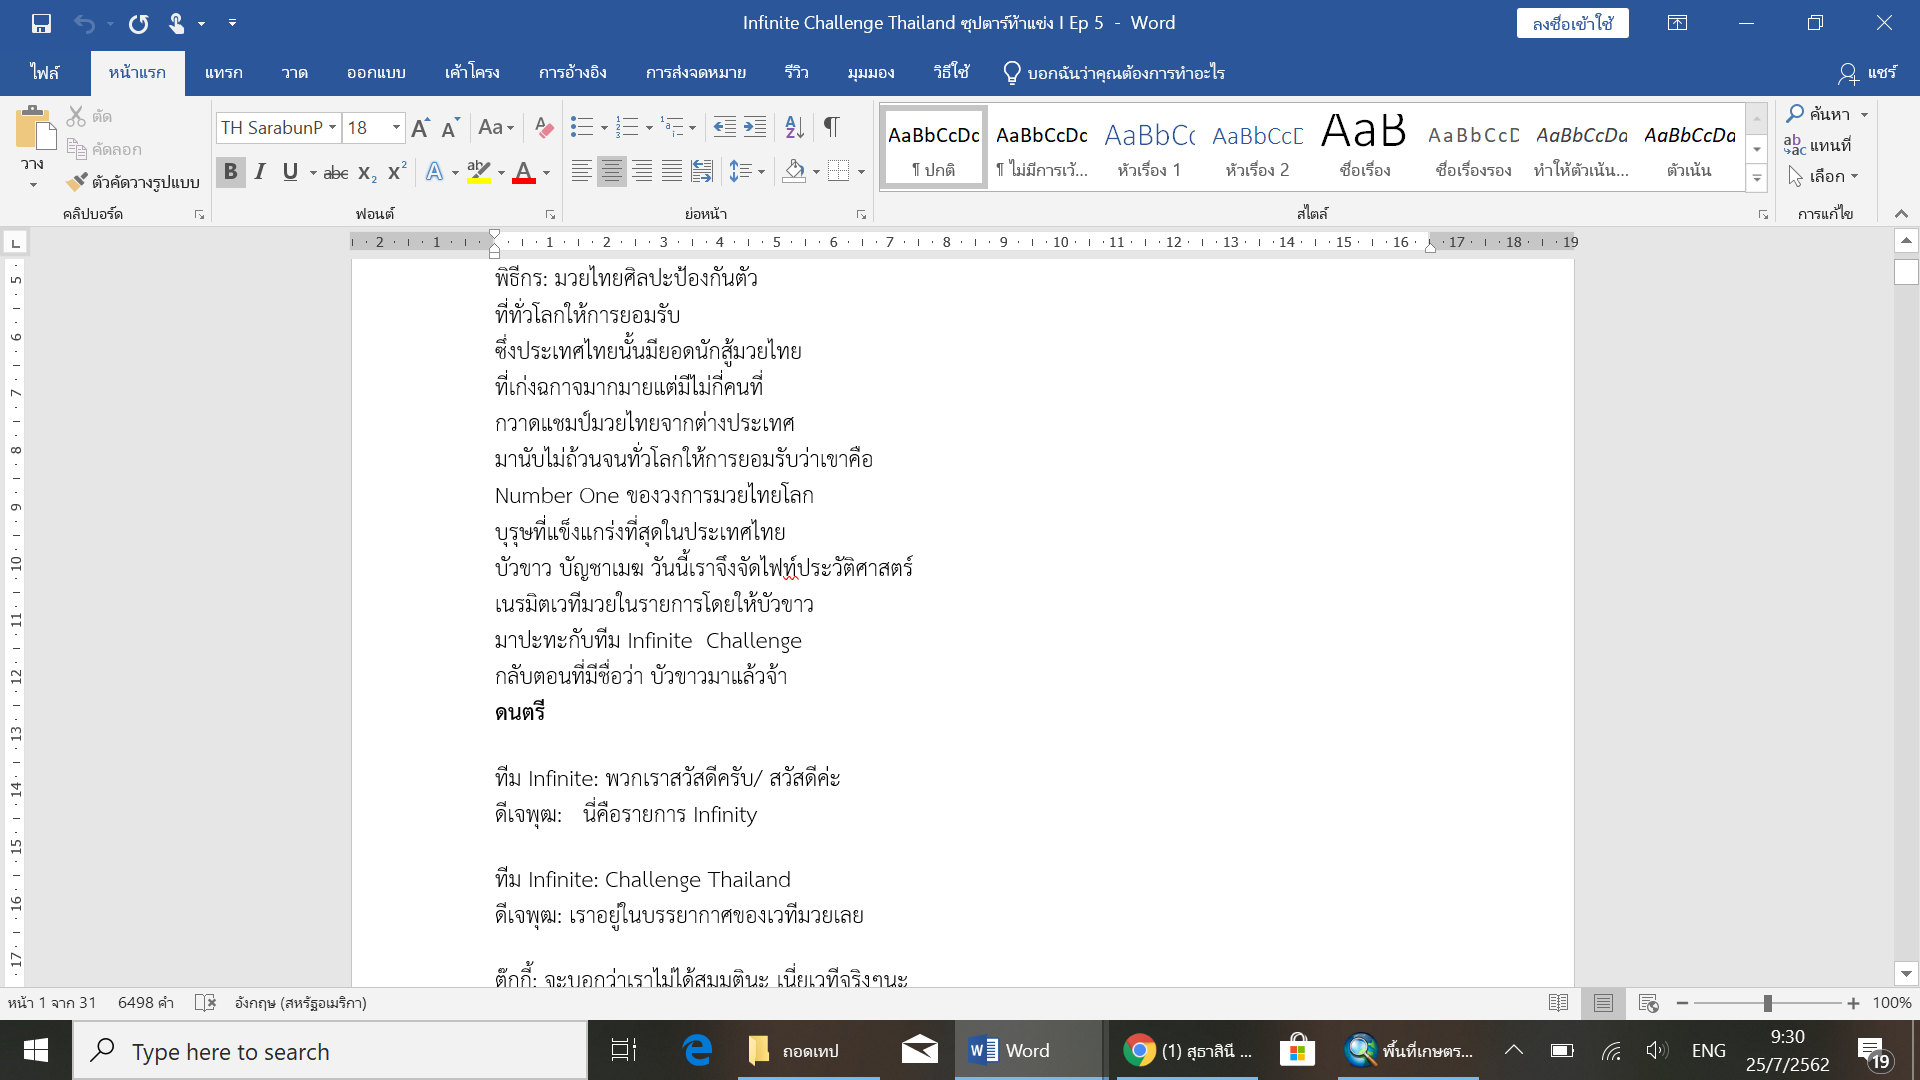Switch to the รีวิว (Review) tab
Viewport: 1920px width, 1080px height.
[796, 73]
